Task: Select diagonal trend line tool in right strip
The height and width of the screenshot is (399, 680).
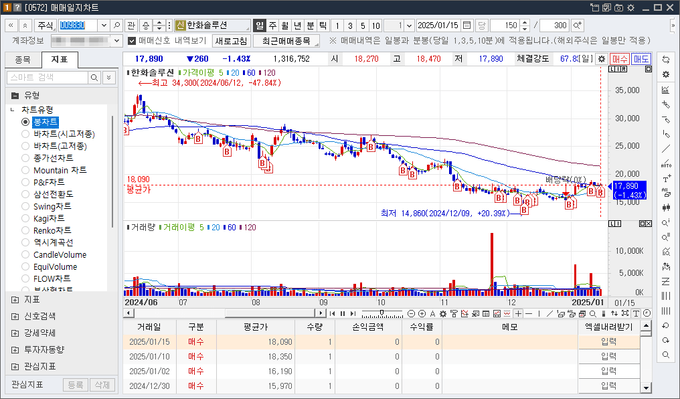Action: coord(666,149)
